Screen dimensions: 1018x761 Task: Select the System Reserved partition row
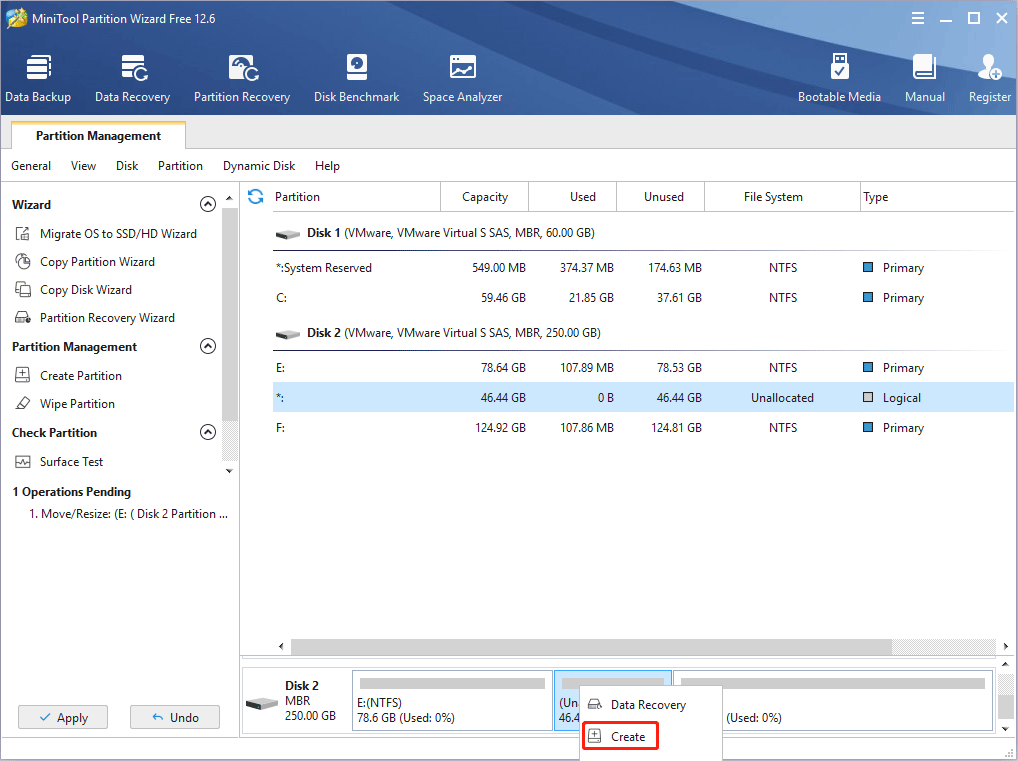[x=643, y=268]
